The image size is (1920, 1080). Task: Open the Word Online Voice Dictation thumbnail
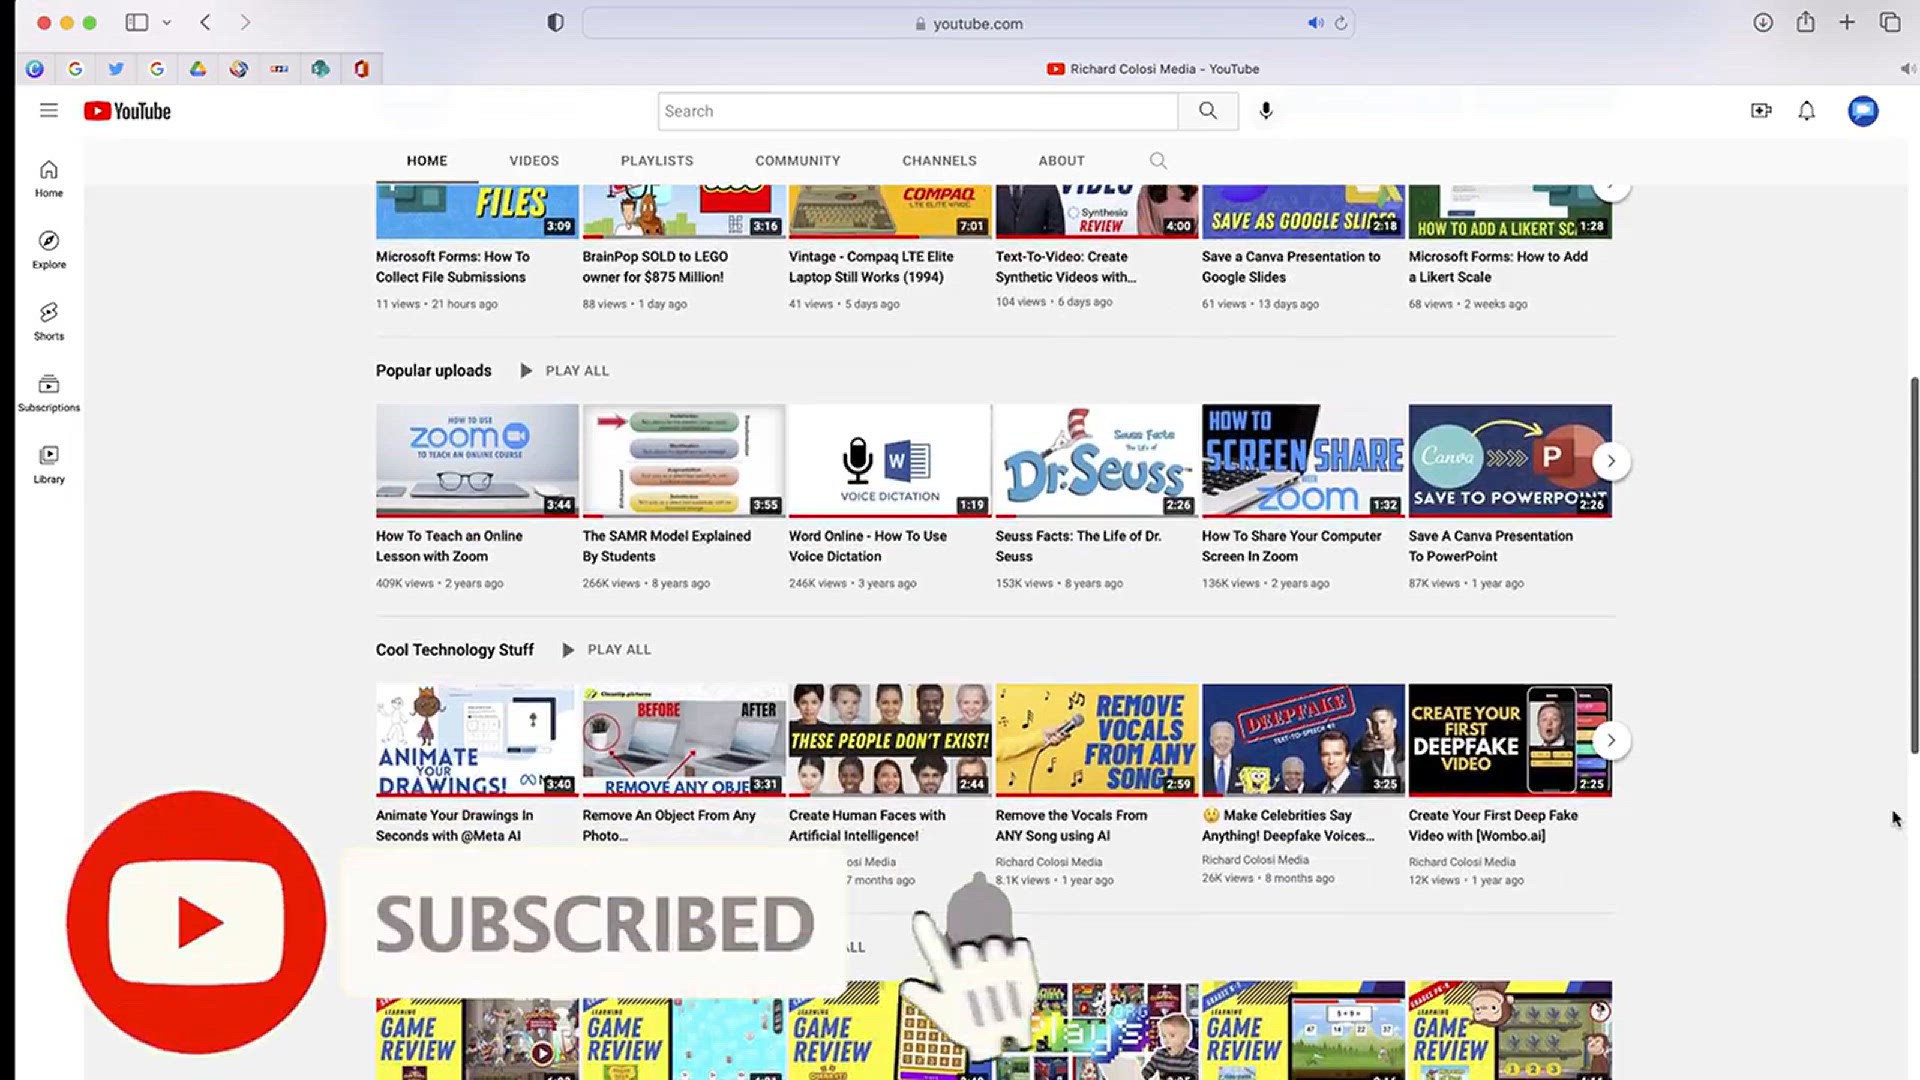point(890,461)
